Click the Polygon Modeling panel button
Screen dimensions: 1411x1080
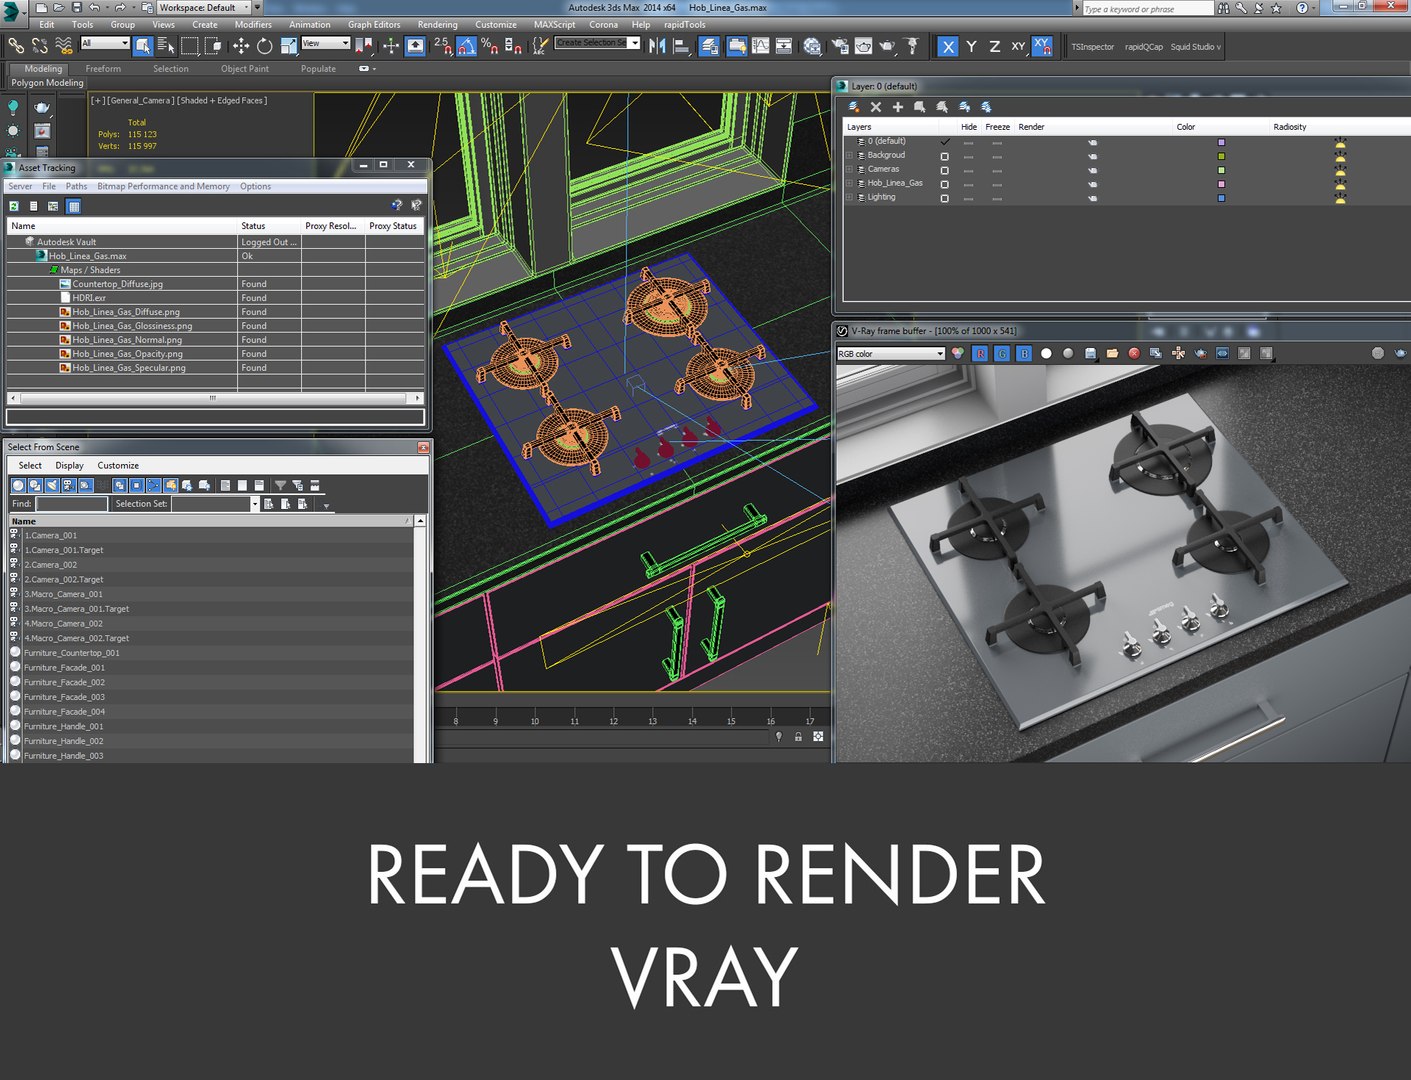point(47,83)
